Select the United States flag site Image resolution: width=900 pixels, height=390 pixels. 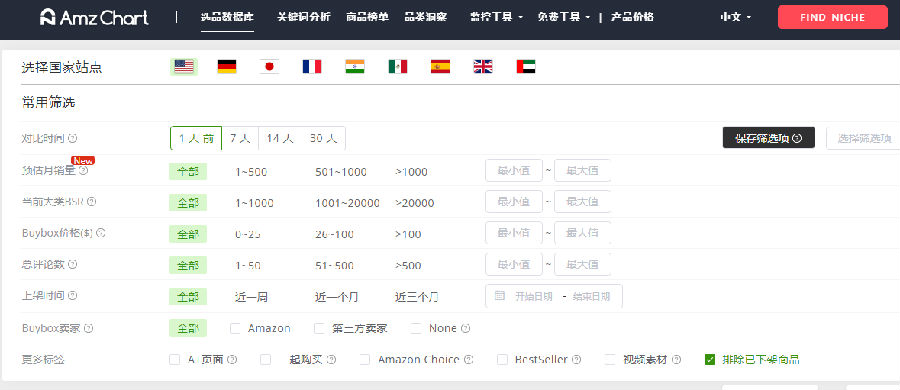click(x=184, y=67)
